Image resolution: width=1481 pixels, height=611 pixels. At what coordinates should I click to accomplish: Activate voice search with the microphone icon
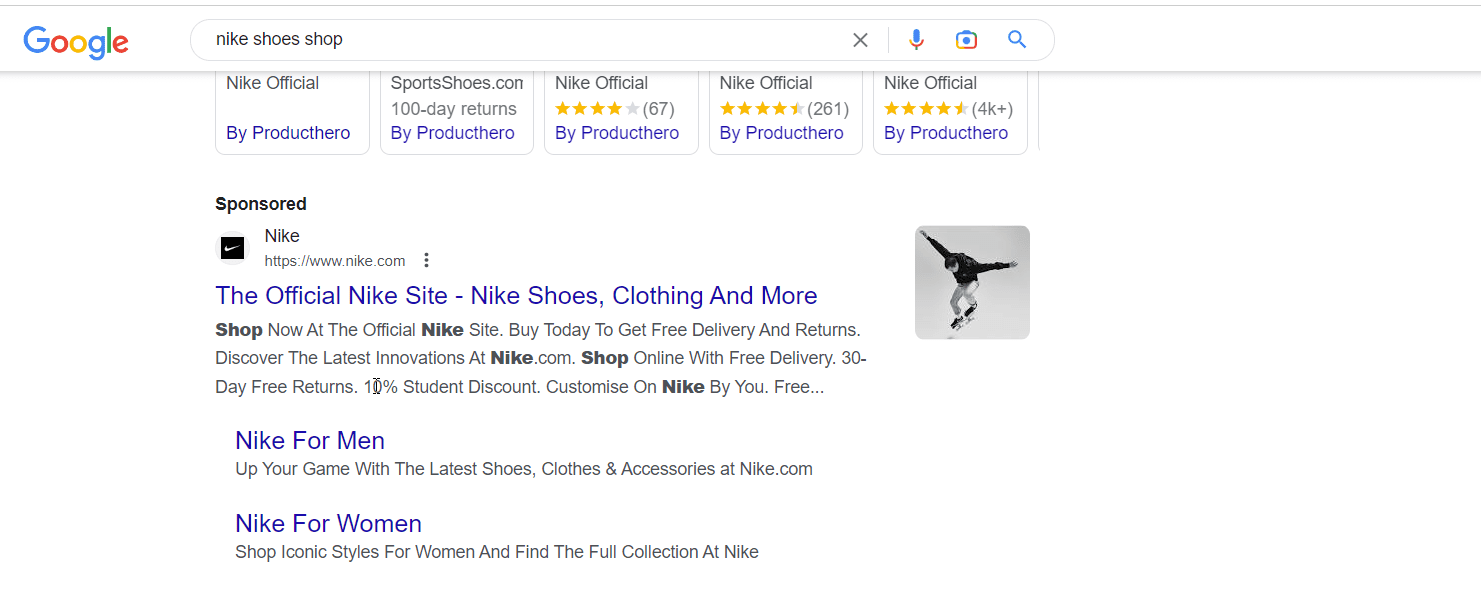(x=916, y=39)
